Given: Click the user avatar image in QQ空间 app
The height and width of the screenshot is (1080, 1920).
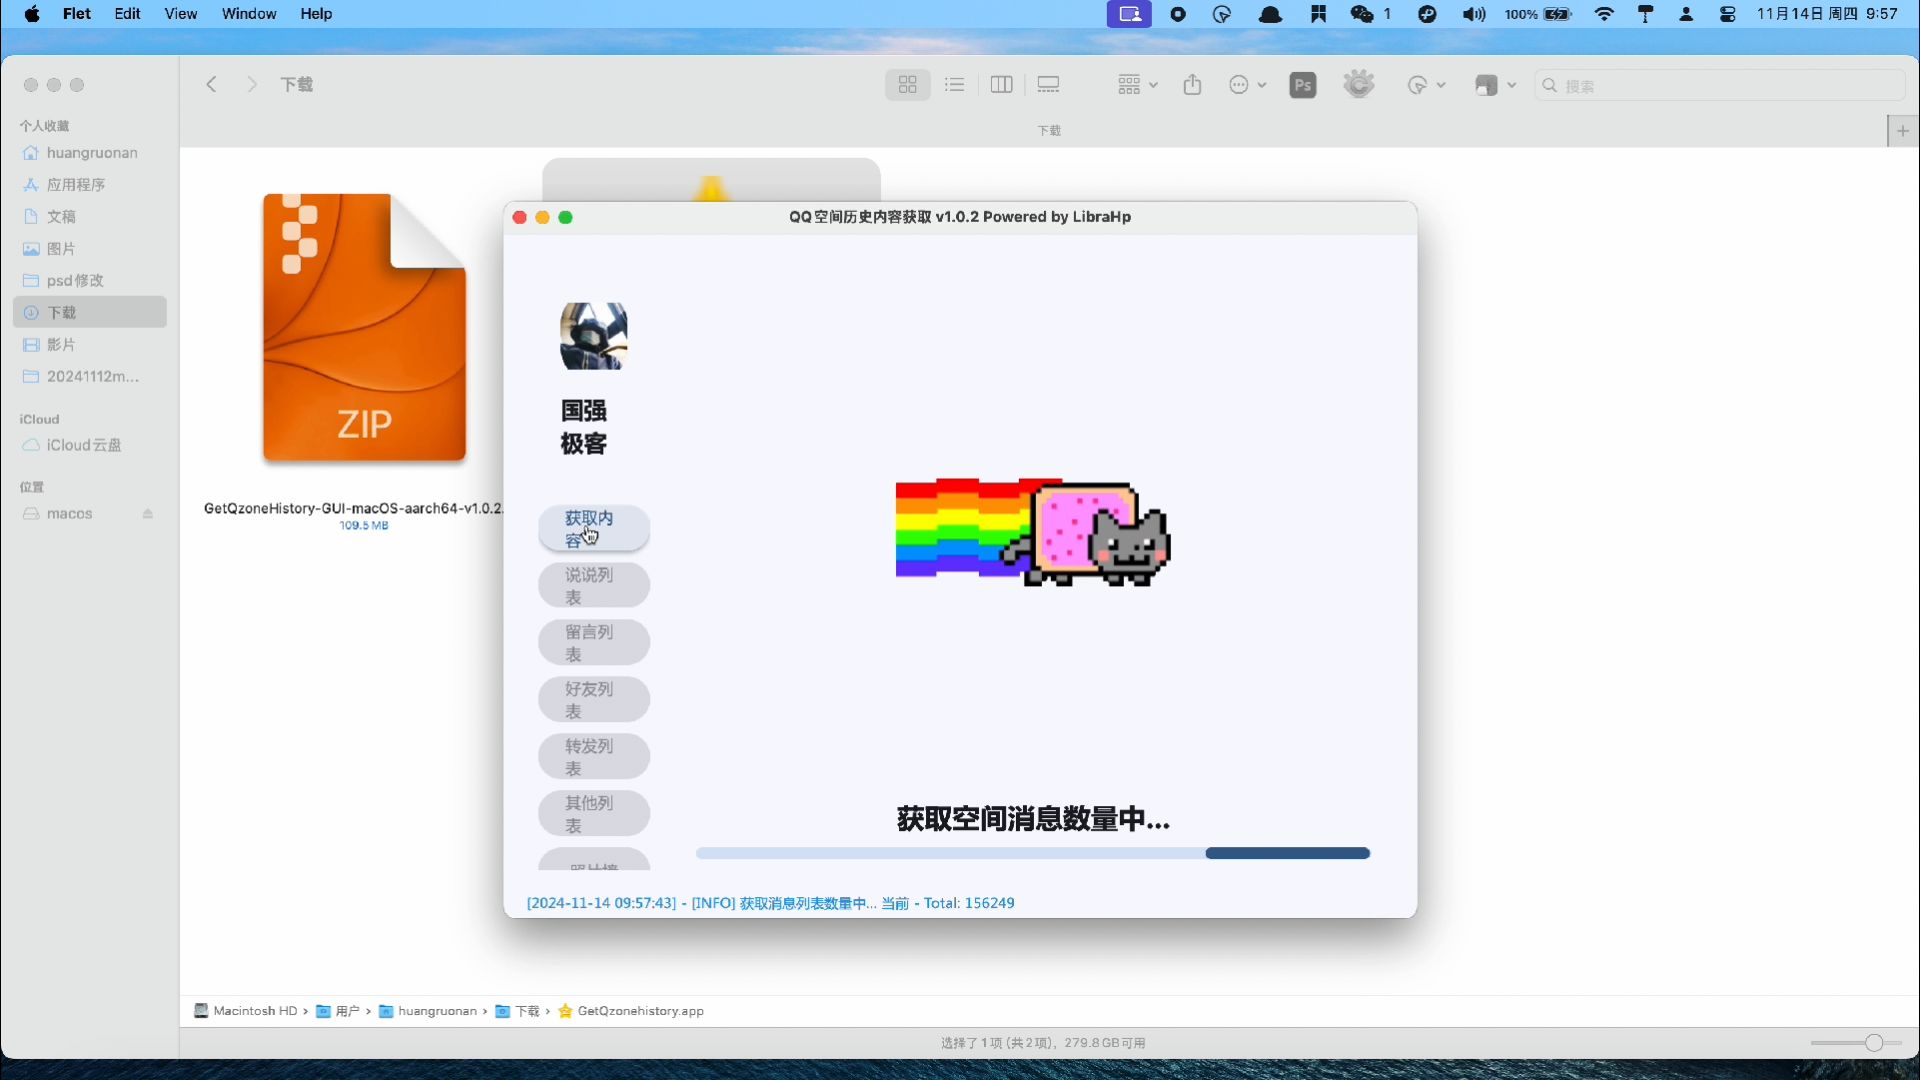Looking at the screenshot, I should pos(593,336).
